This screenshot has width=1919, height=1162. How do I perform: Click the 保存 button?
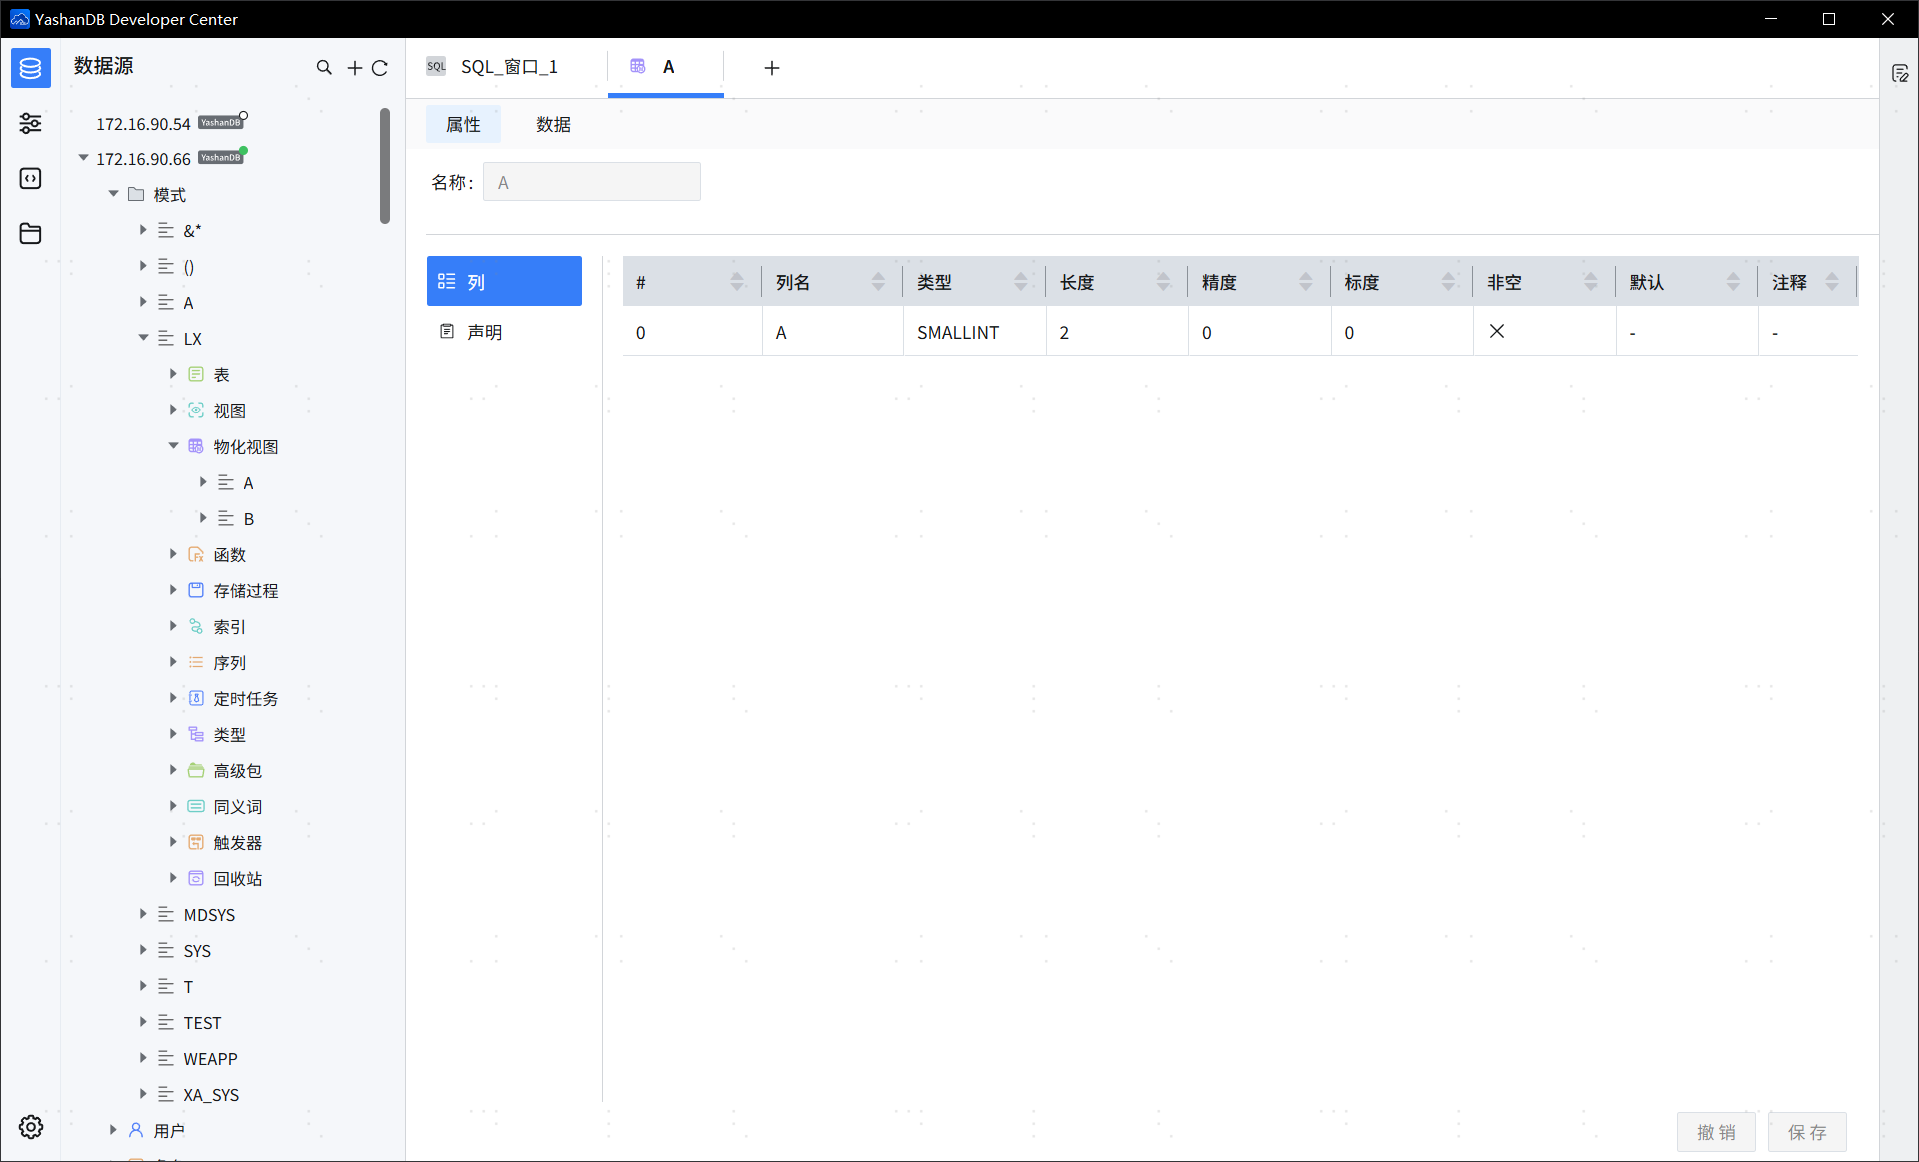pos(1806,1132)
